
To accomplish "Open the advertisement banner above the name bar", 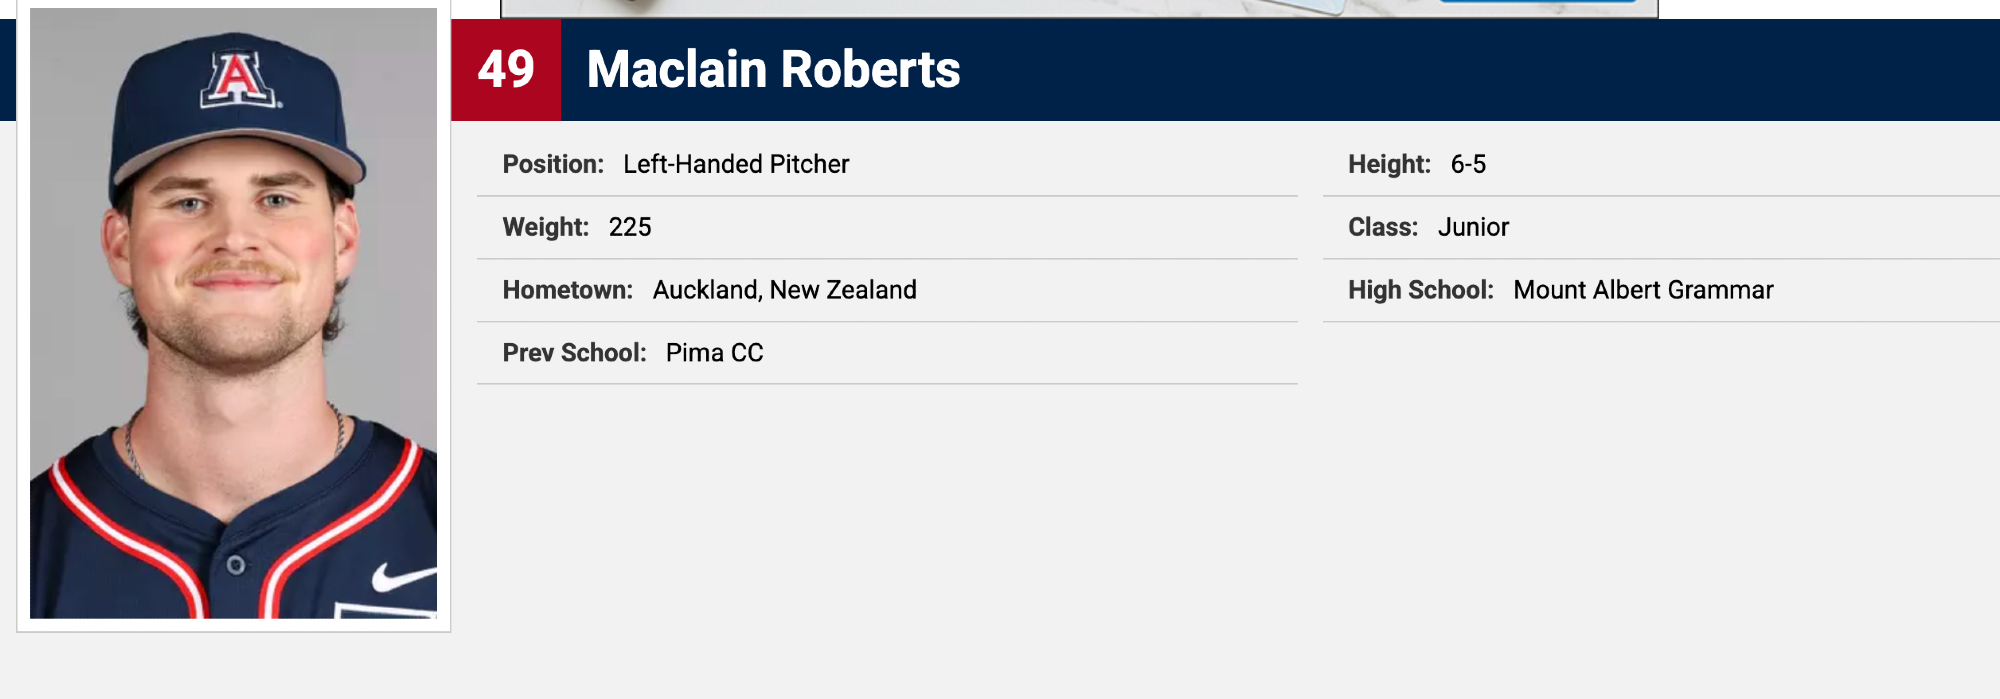I will pos(1078,8).
